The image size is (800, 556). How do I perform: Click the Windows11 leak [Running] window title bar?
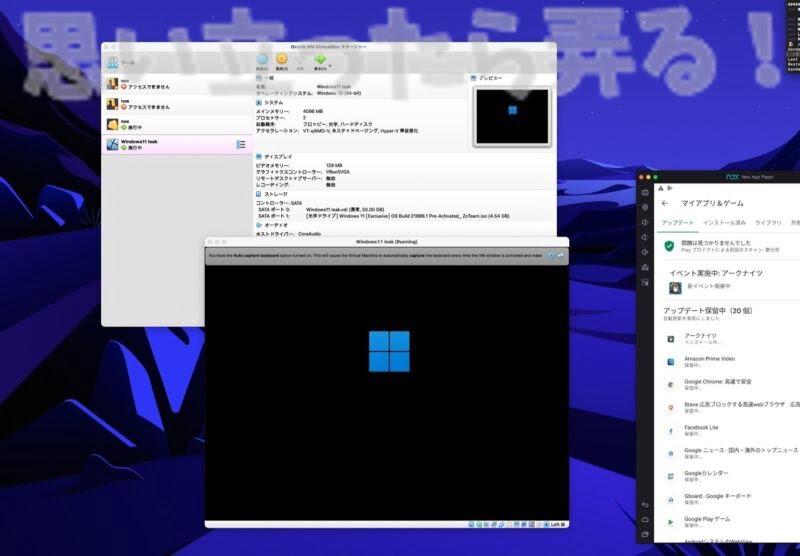[387, 242]
